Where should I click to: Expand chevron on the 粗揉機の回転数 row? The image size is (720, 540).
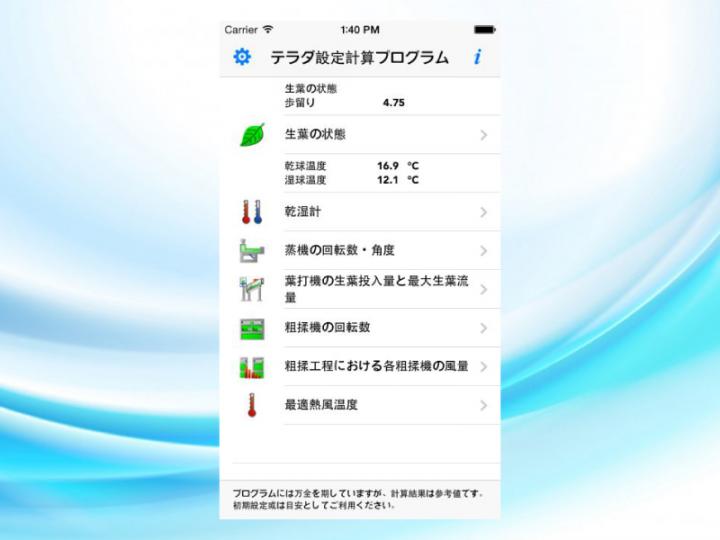[x=483, y=328]
